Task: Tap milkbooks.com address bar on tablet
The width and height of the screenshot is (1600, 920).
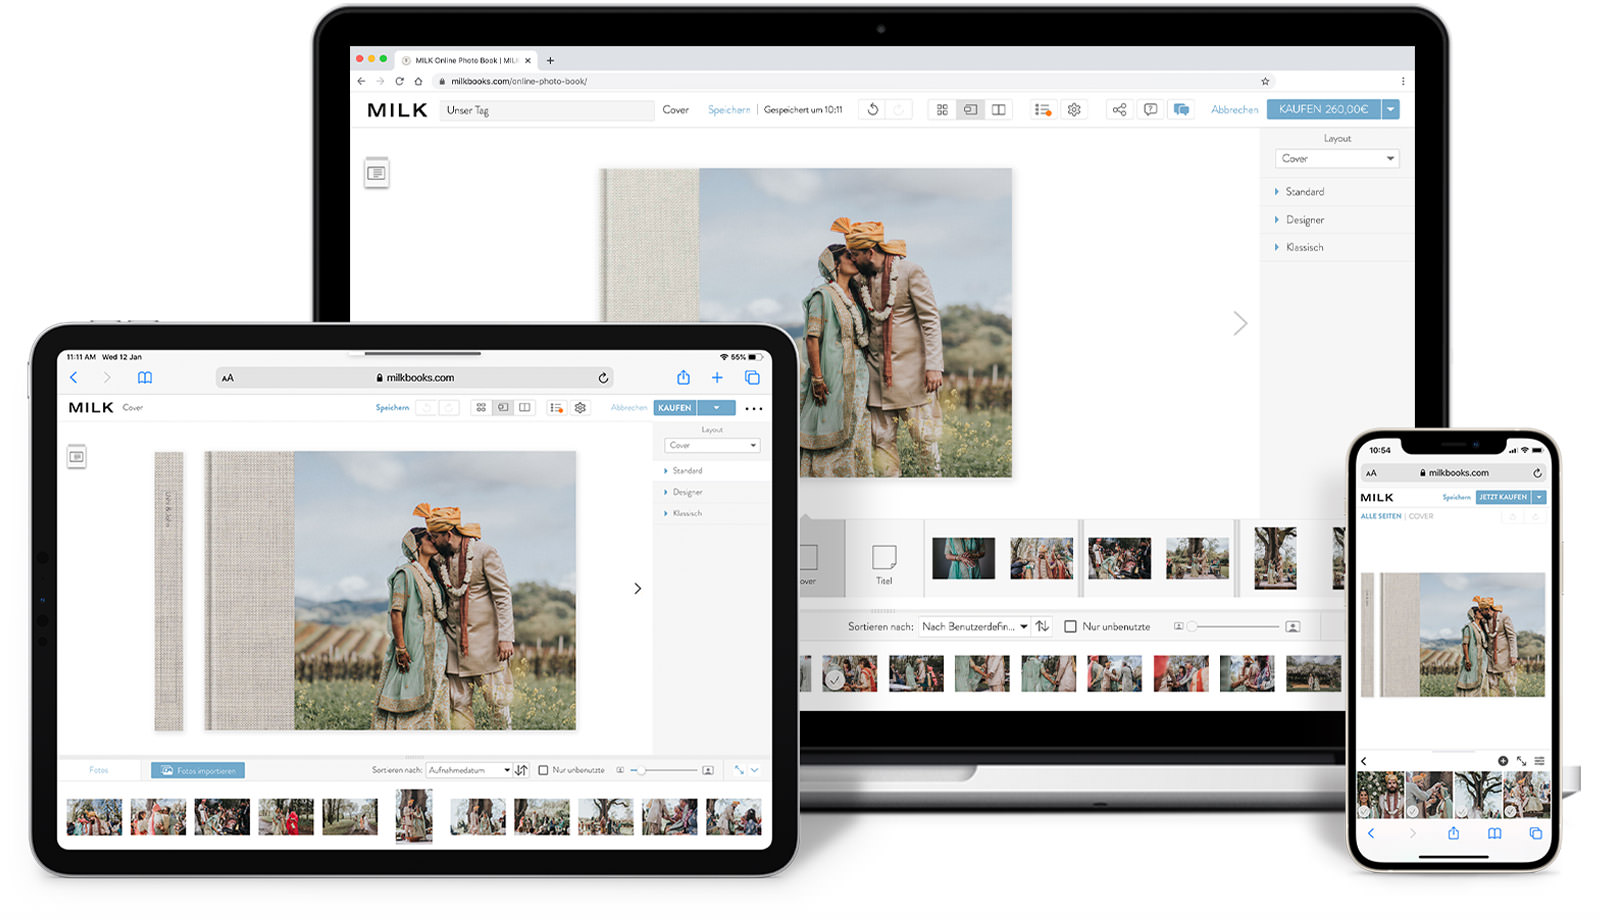Action: click(415, 378)
